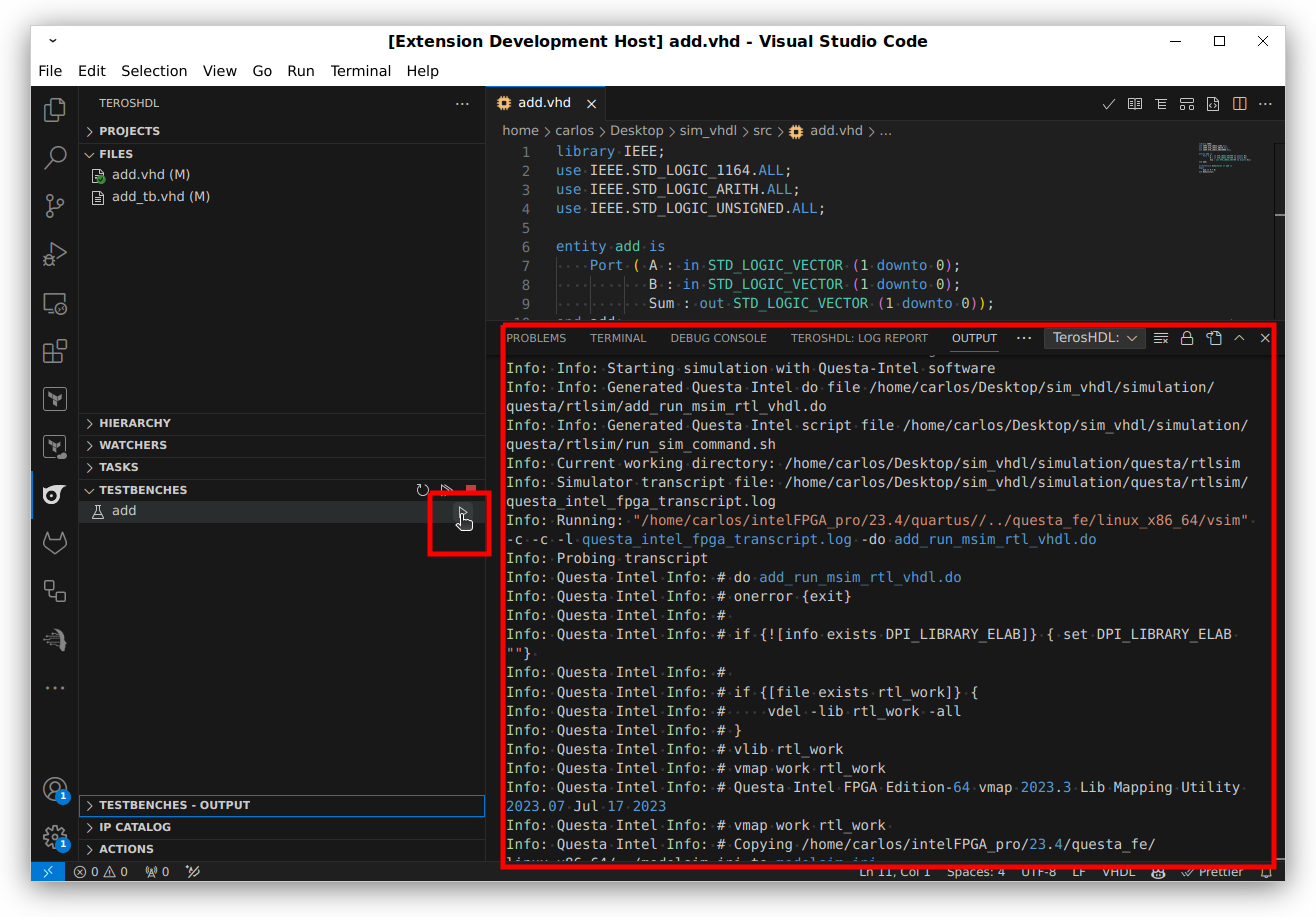
Task: Open the Manage gear icon
Action: tap(55, 837)
